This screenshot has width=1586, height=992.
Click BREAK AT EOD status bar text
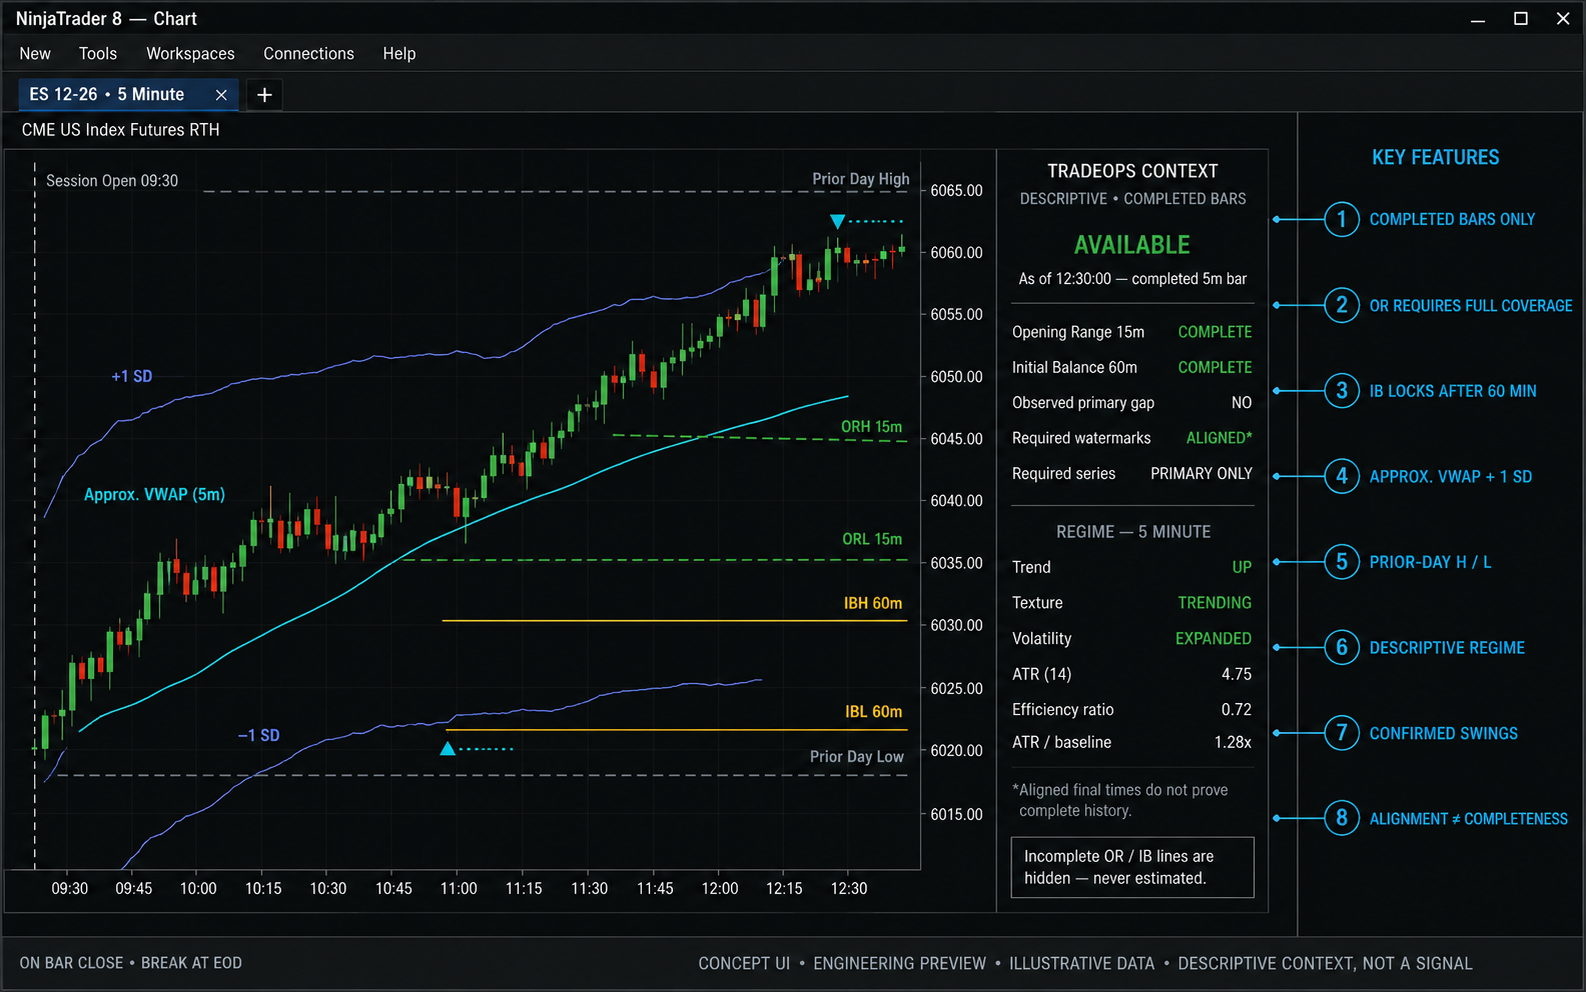tap(192, 963)
